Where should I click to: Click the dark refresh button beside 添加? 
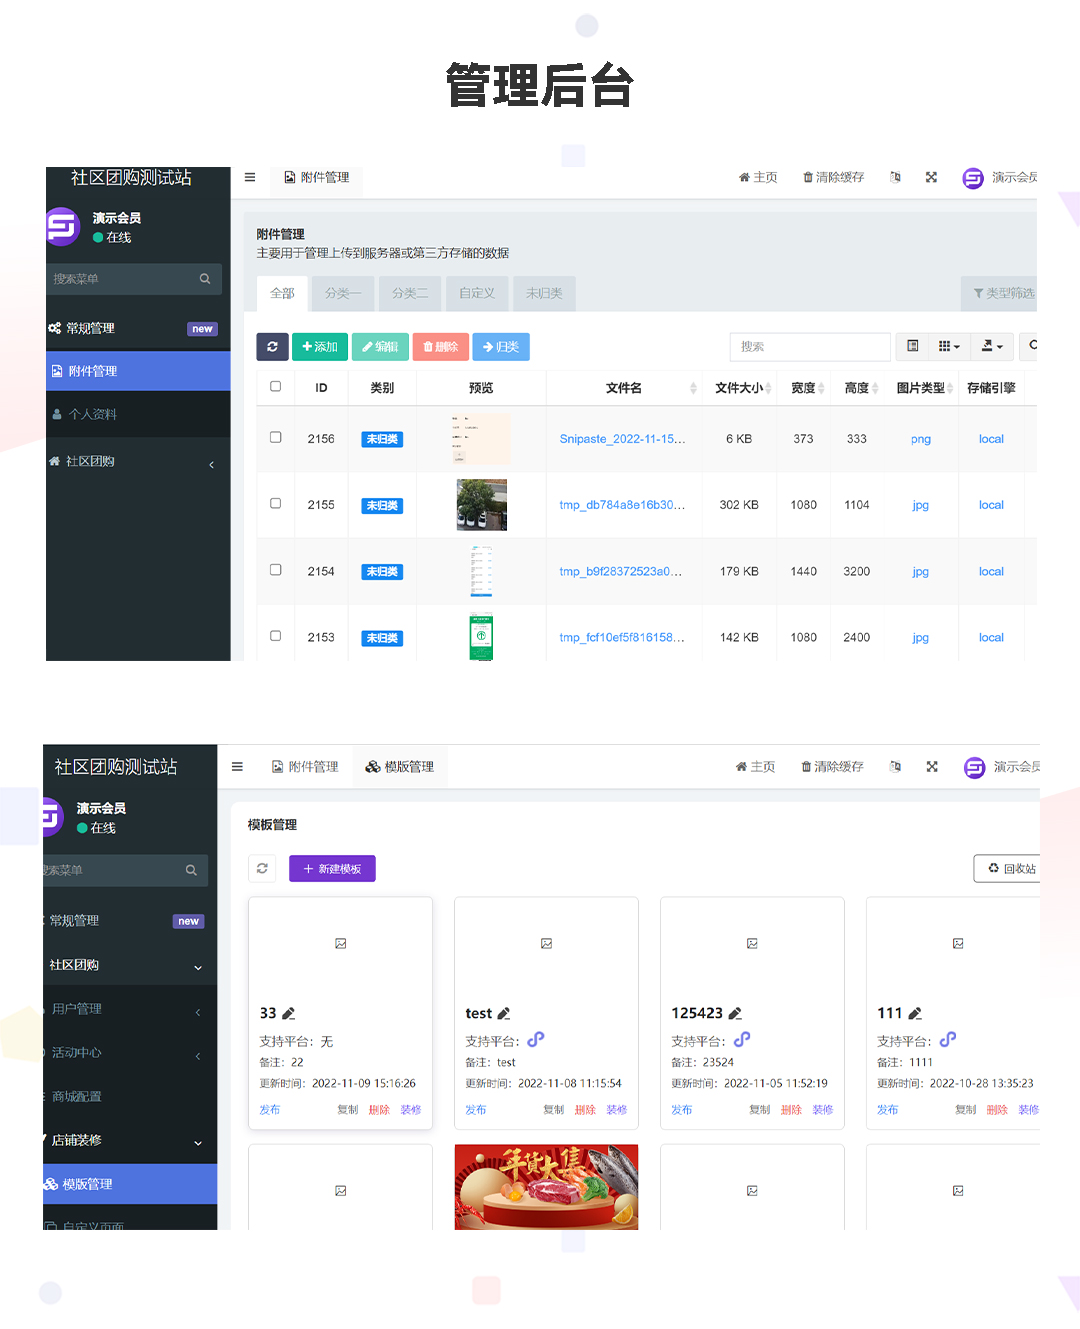[272, 347]
